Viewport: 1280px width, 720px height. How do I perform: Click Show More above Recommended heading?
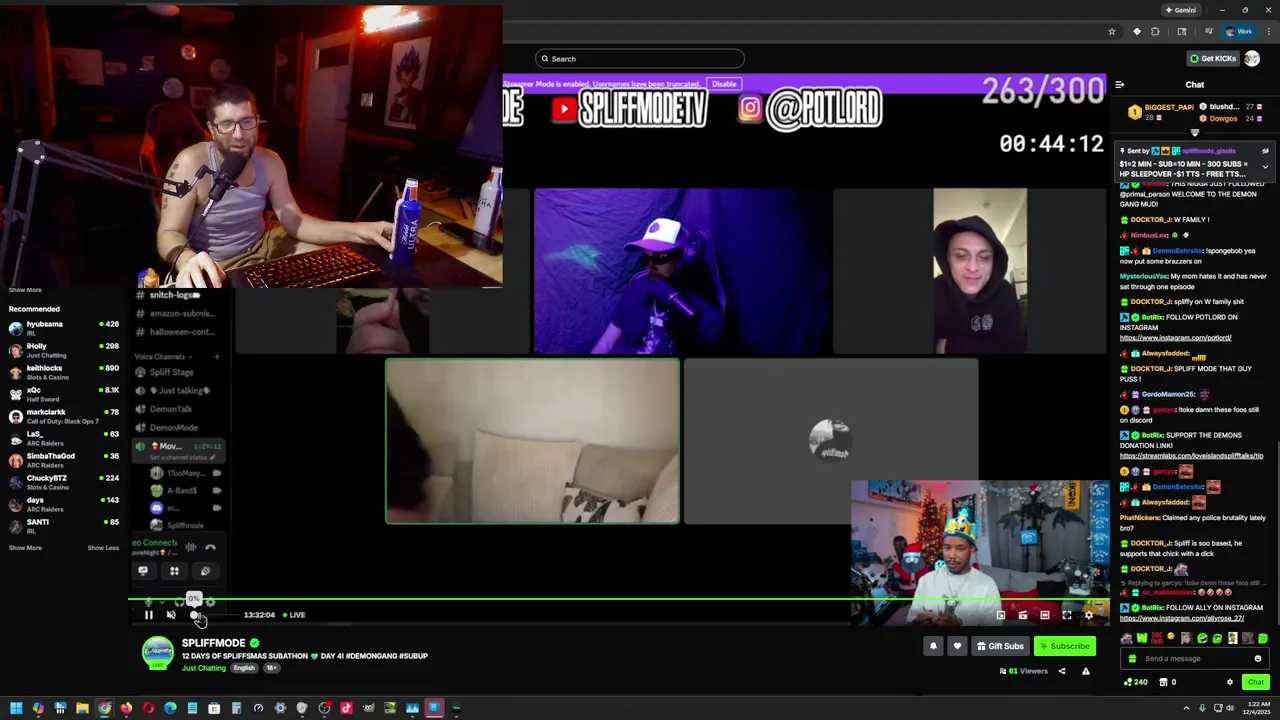[25, 290]
